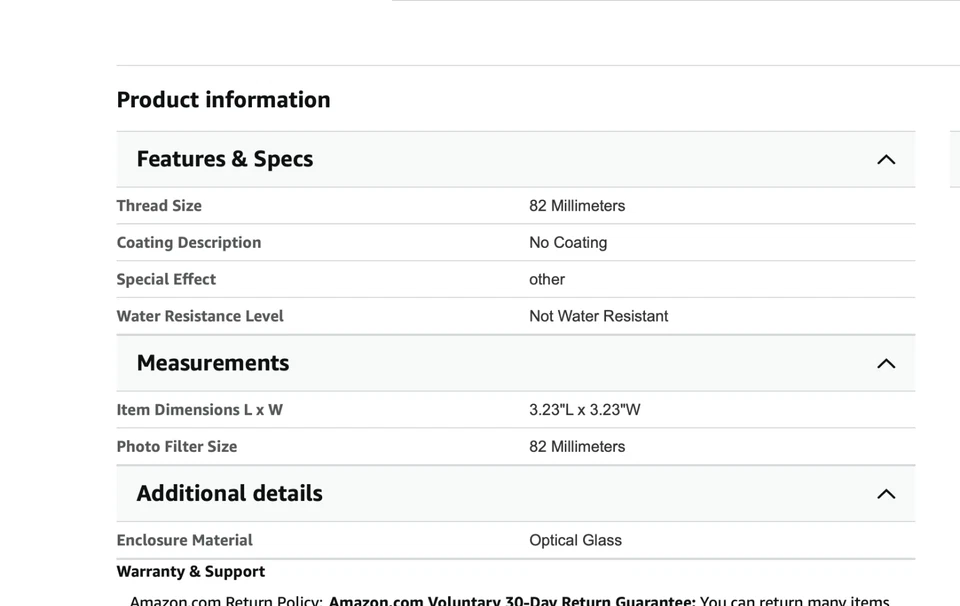The height and width of the screenshot is (606, 960).
Task: Collapse the Measurements chevron arrow
Action: (x=886, y=364)
